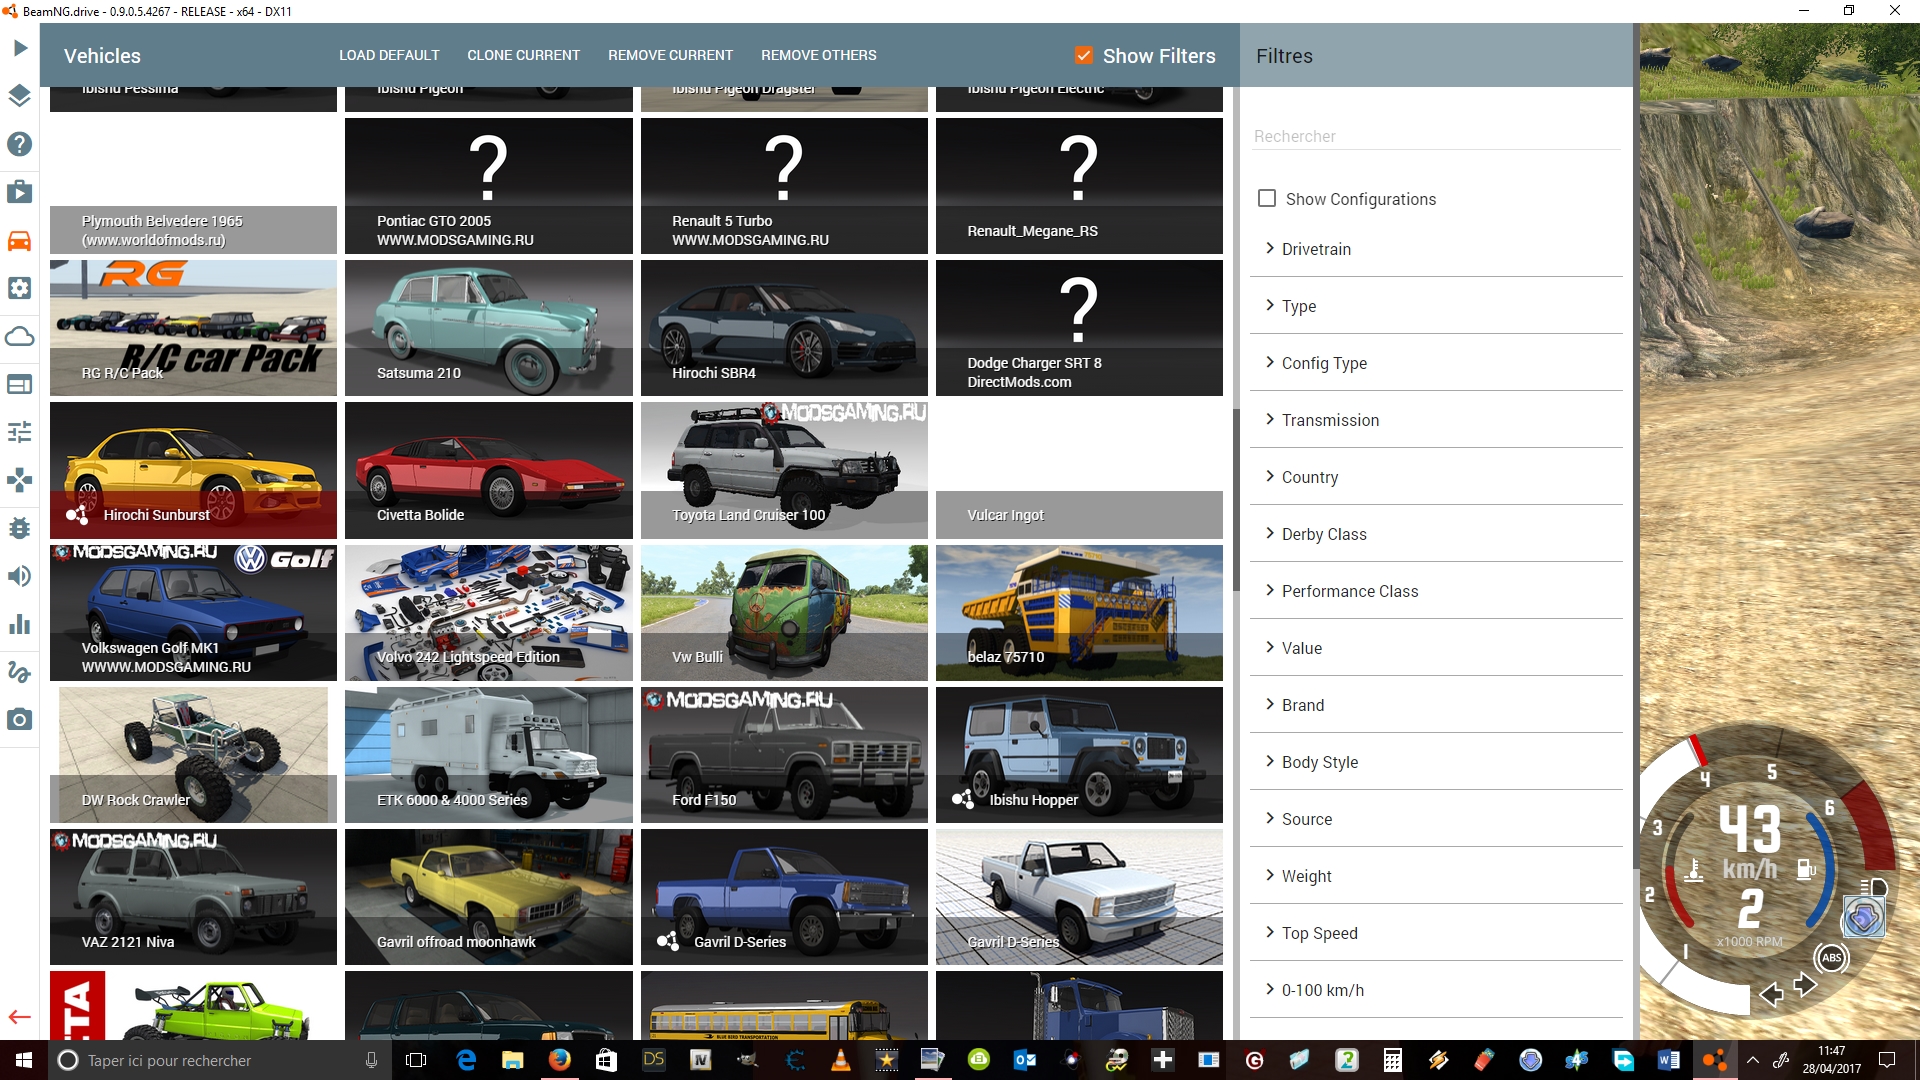Viewport: 1920px width, 1080px height.
Task: Select the Volkswagen Golf MK1 vehicle
Action: (x=193, y=613)
